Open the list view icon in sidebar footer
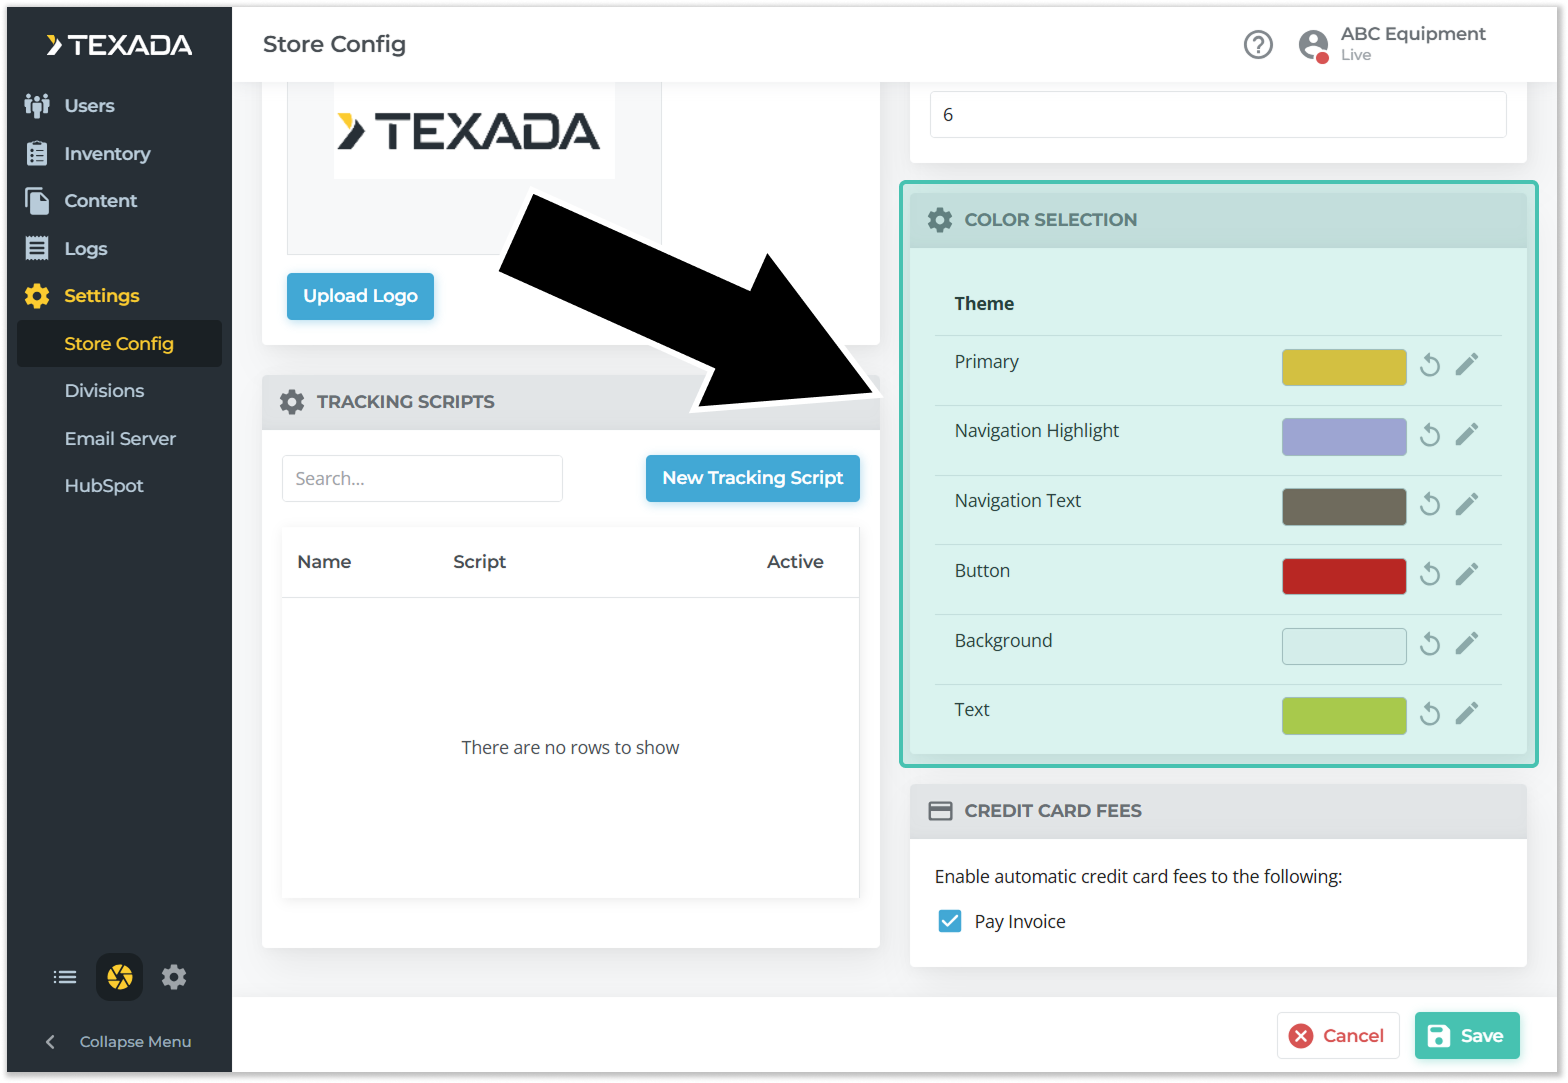This screenshot has height=1083, width=1568. (x=65, y=977)
